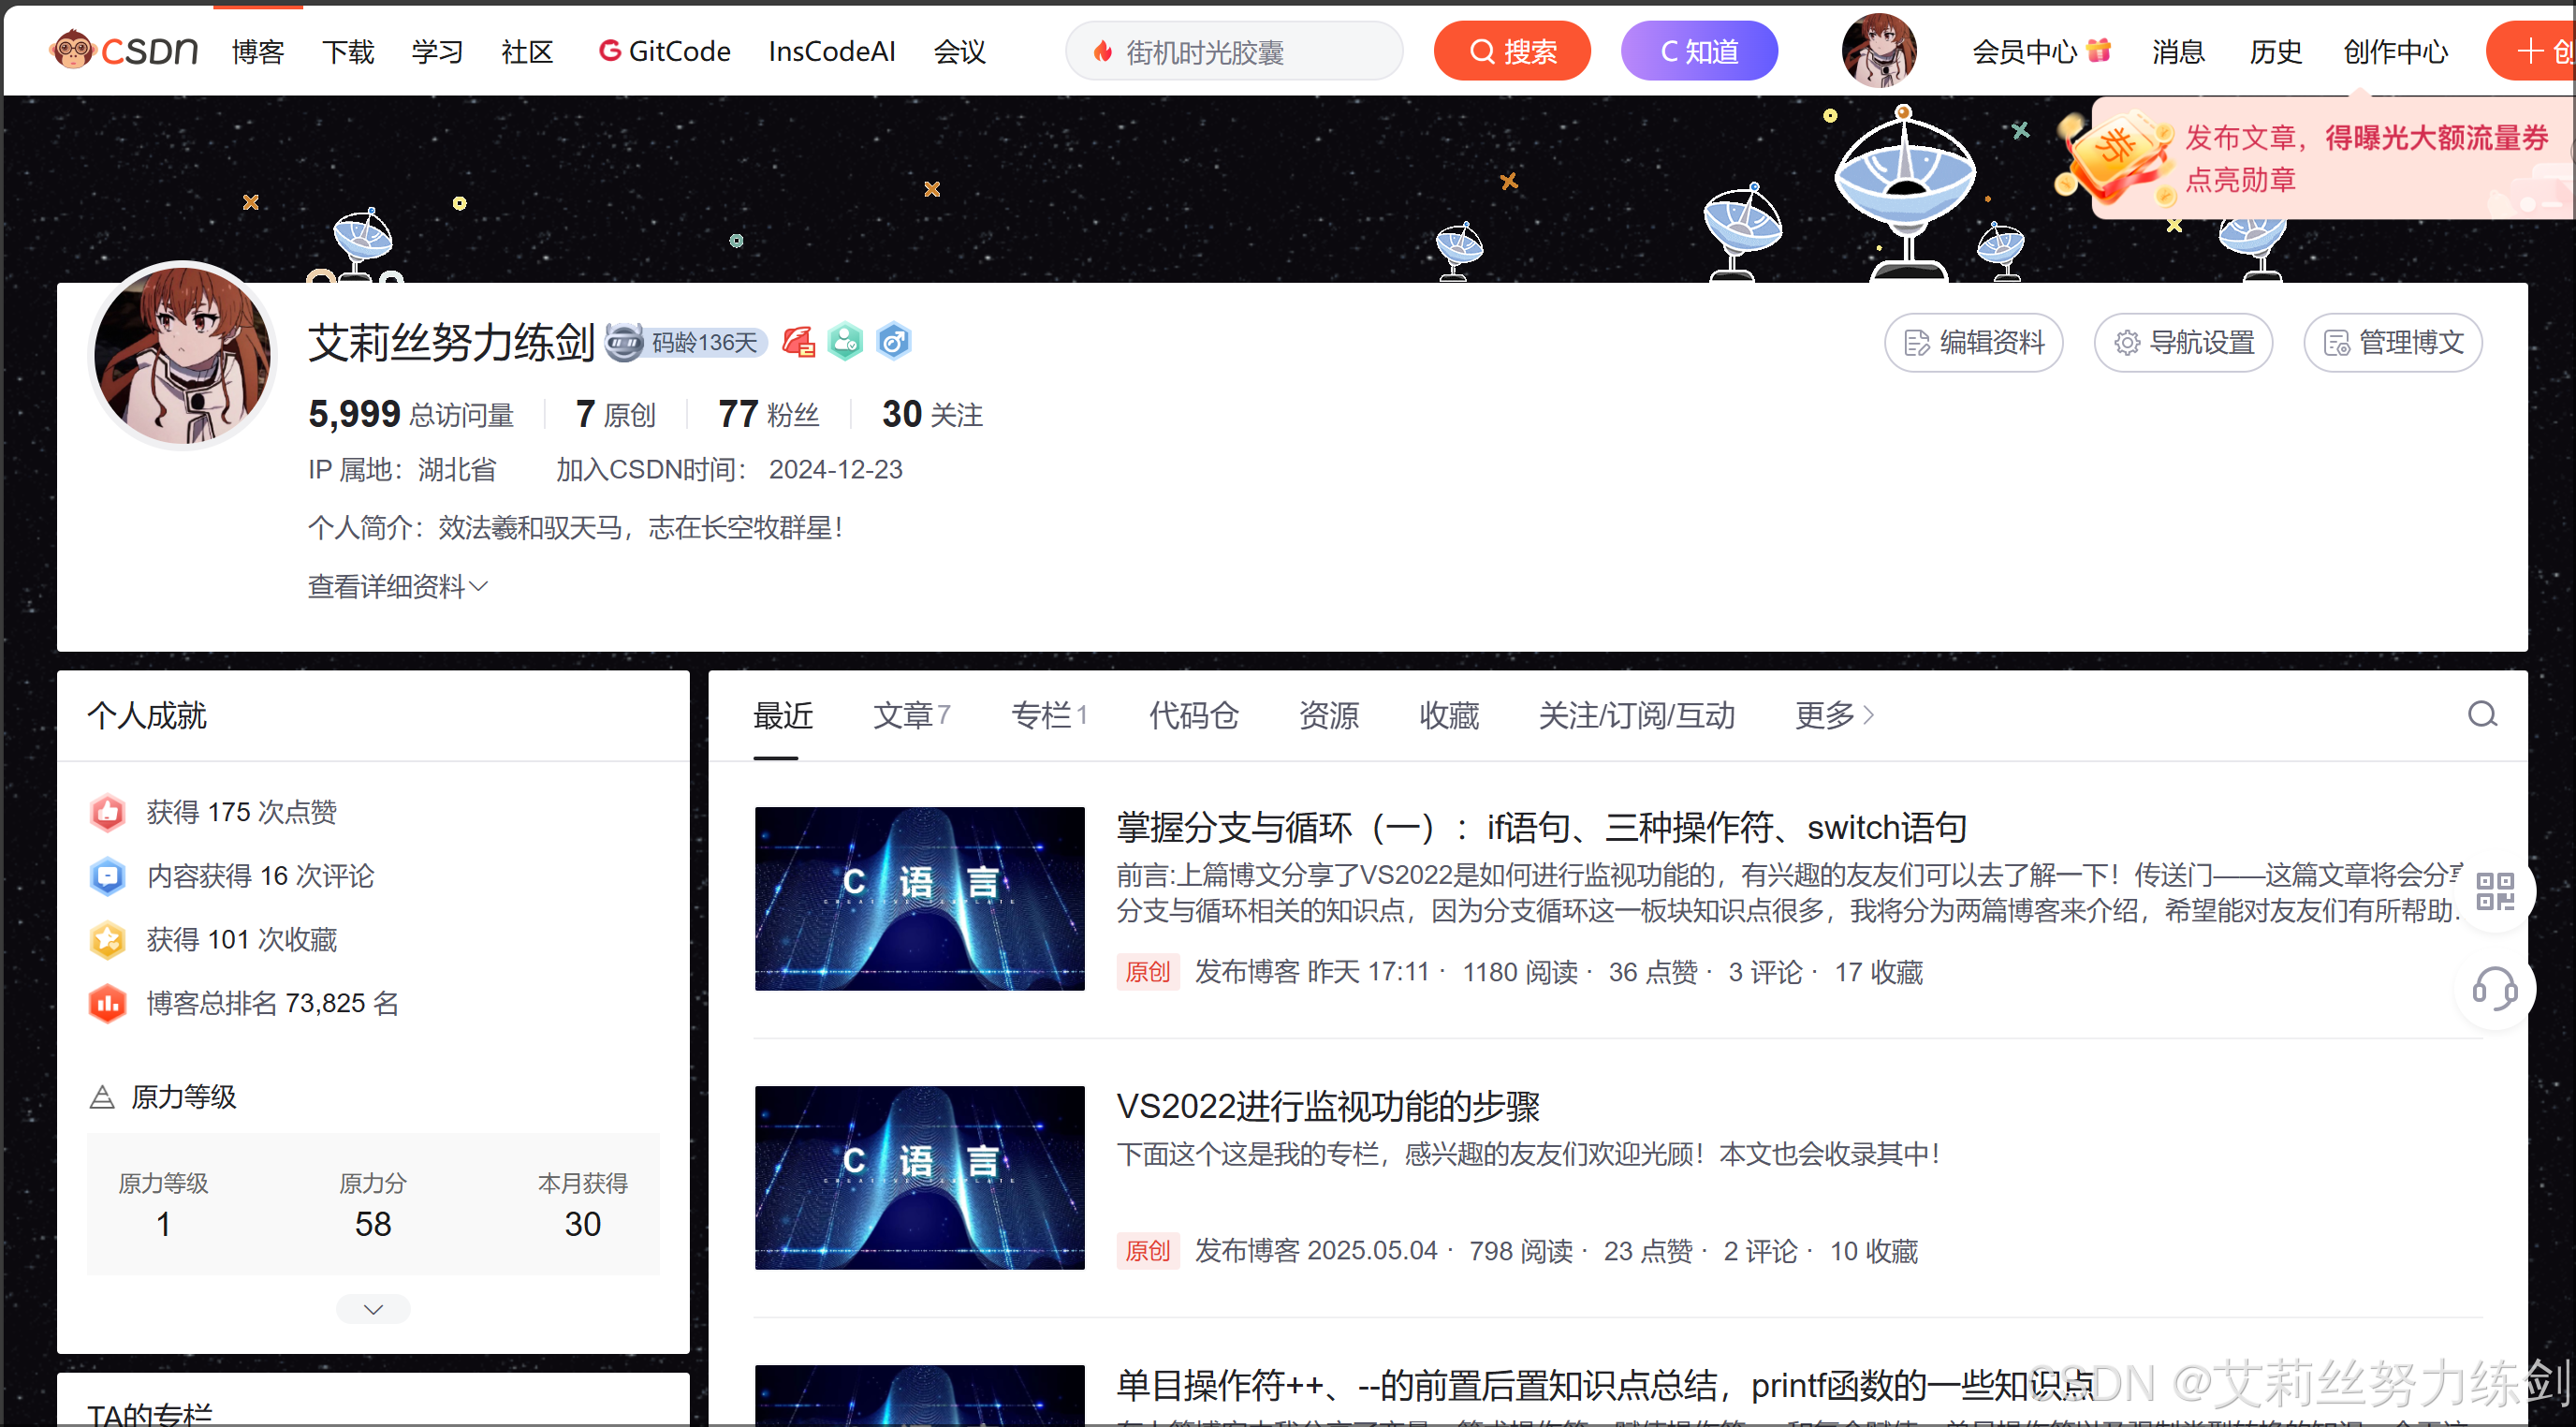
Task: Click the customer service headset icon
Action: coord(2494,990)
